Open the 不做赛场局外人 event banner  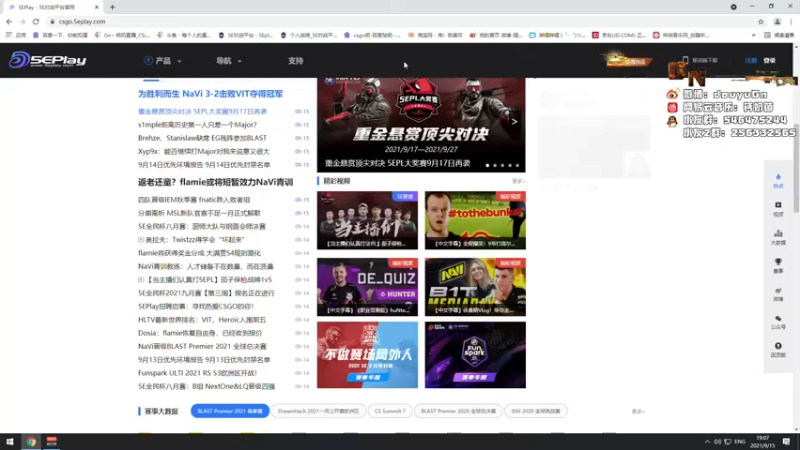pos(367,355)
